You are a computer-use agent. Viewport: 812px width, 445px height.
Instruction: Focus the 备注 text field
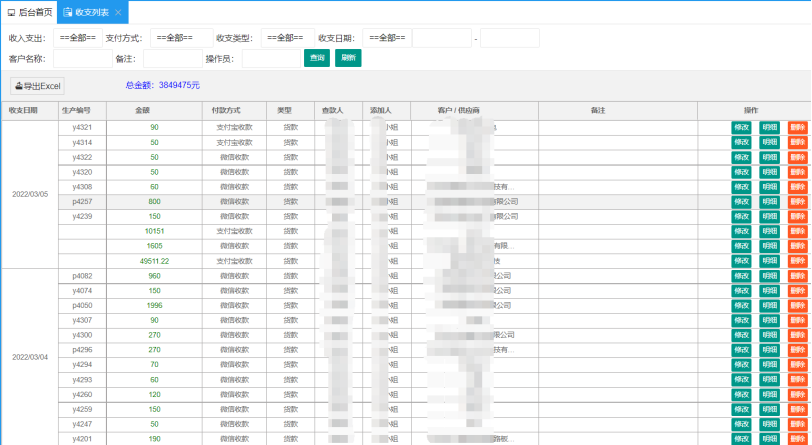click(x=171, y=58)
